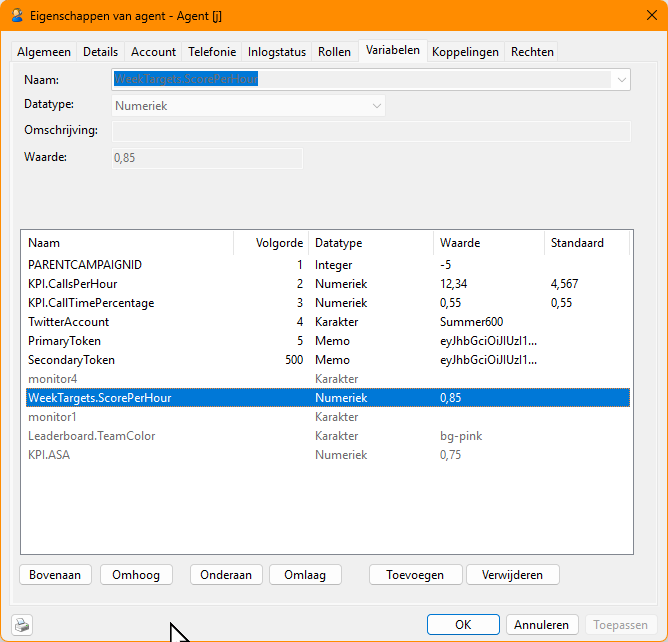Go to the Koppelingen tab
Screen dimensions: 668x642
click(465, 52)
